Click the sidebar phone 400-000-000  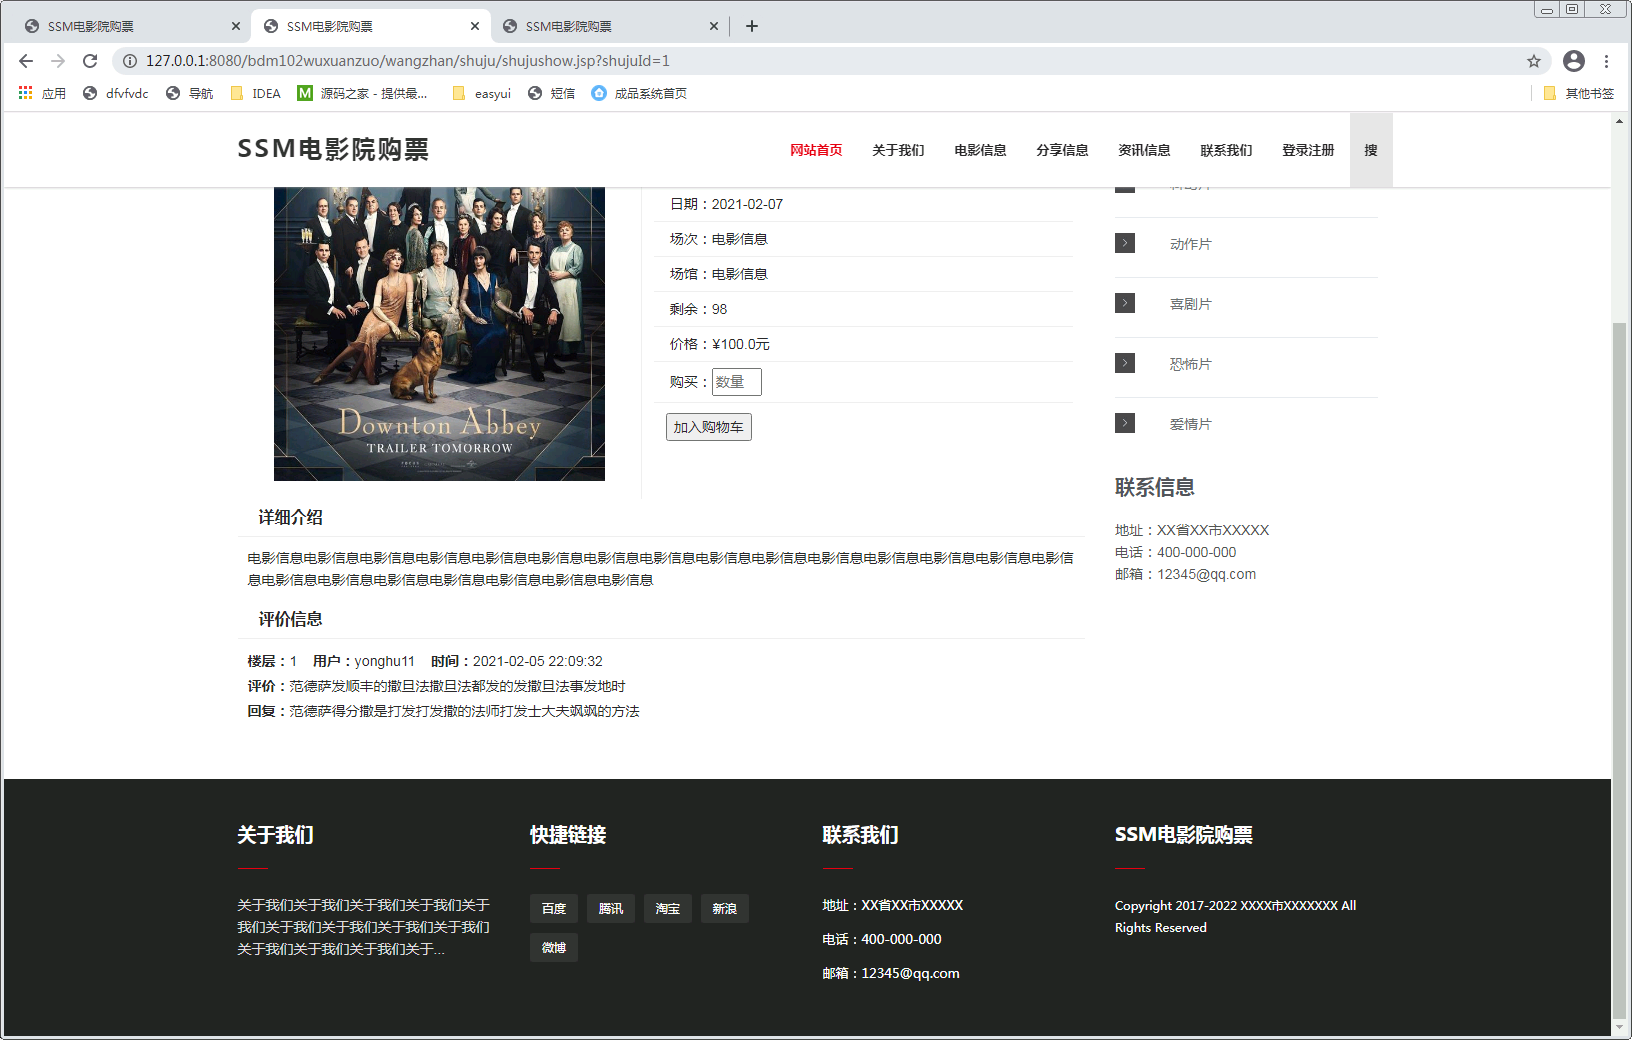tap(1196, 552)
